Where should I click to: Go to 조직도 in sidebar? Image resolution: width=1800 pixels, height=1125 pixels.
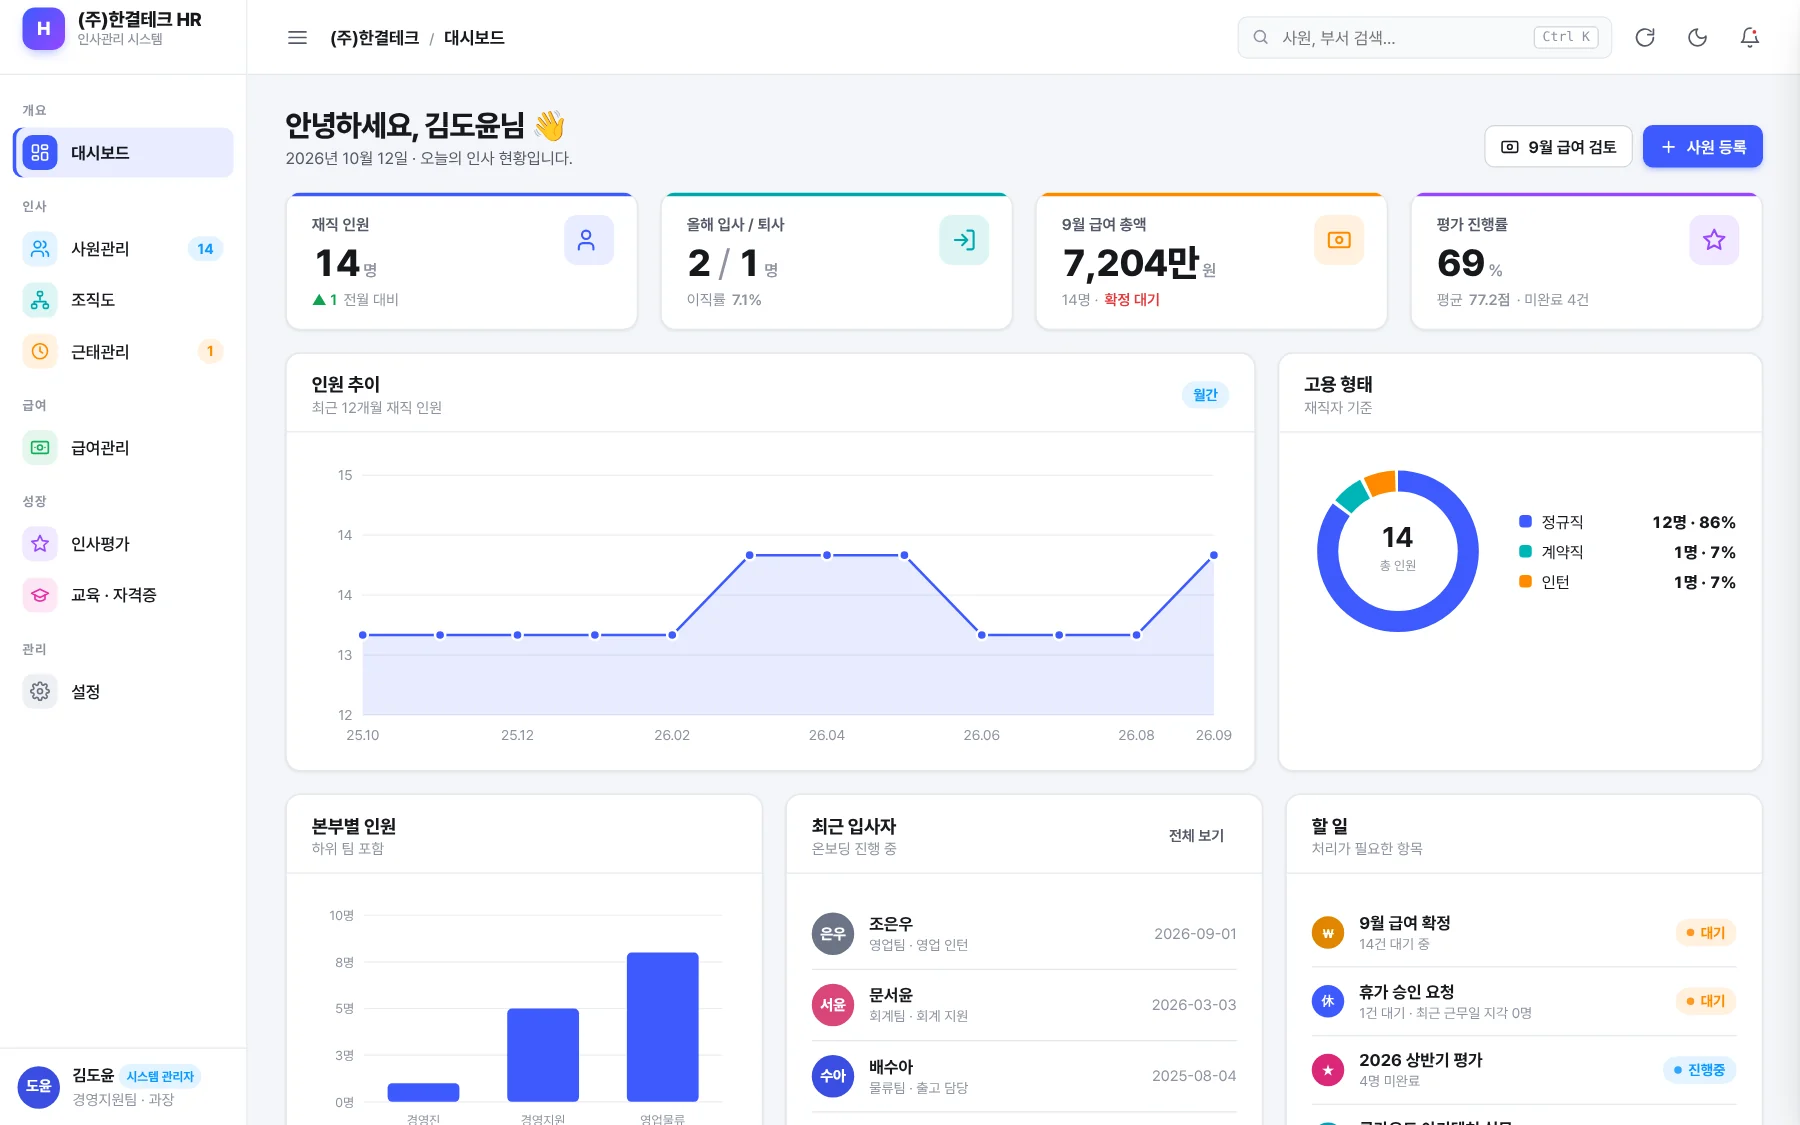(124, 300)
